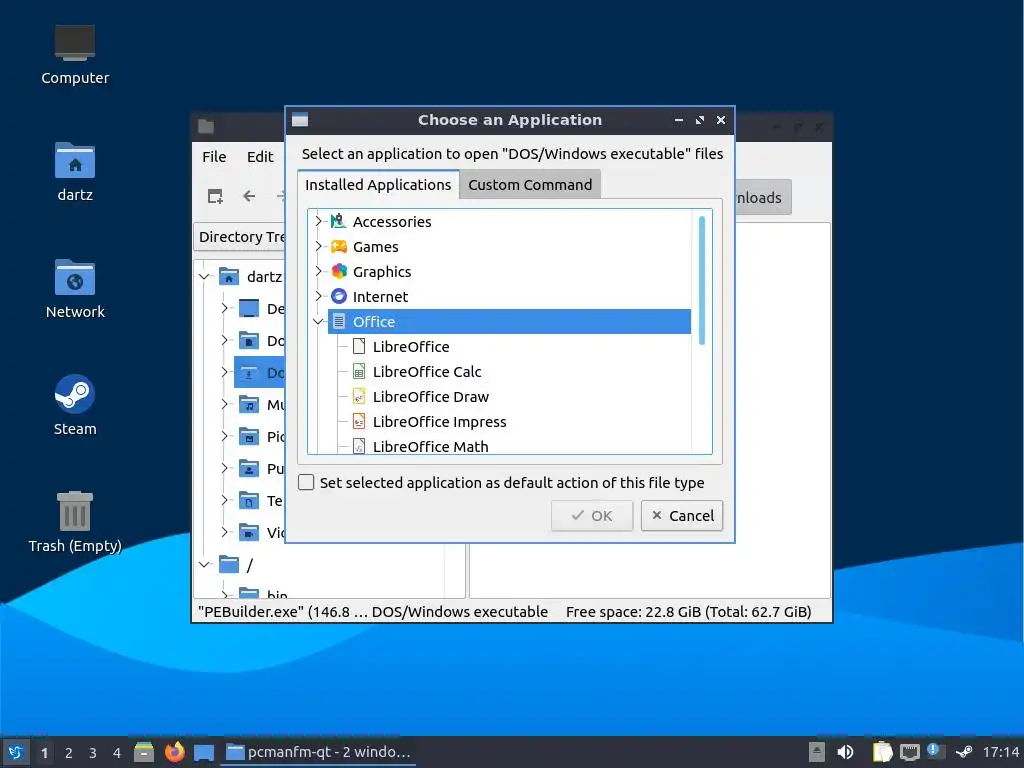Image resolution: width=1024 pixels, height=768 pixels.
Task: Click the PEBuilder.exe status bar text
Action: point(373,612)
